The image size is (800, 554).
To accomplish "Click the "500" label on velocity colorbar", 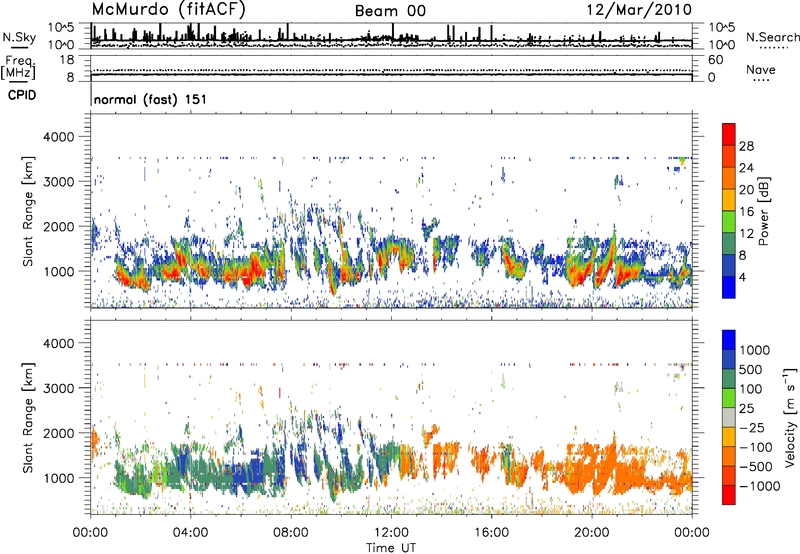I will [x=750, y=370].
